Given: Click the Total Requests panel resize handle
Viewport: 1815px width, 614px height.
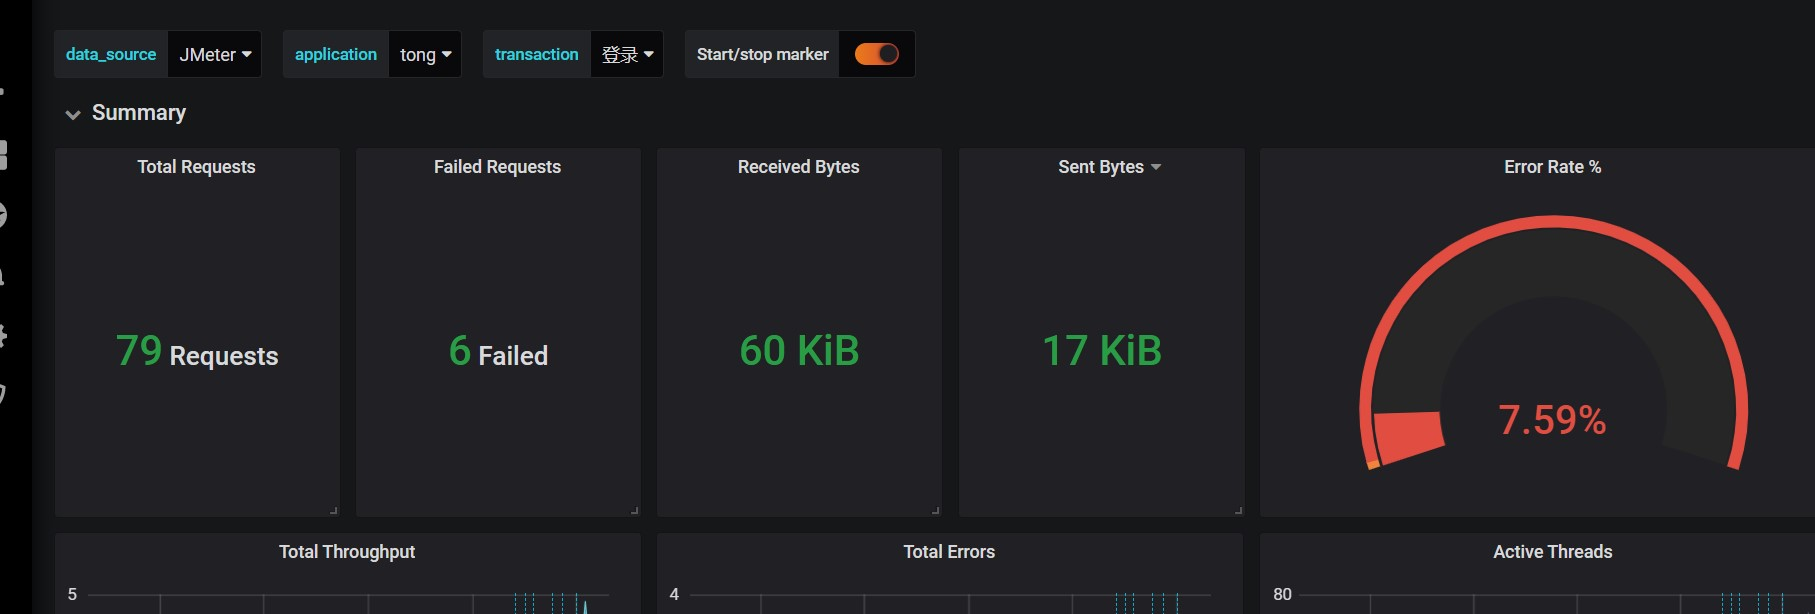Looking at the screenshot, I should pos(334,510).
